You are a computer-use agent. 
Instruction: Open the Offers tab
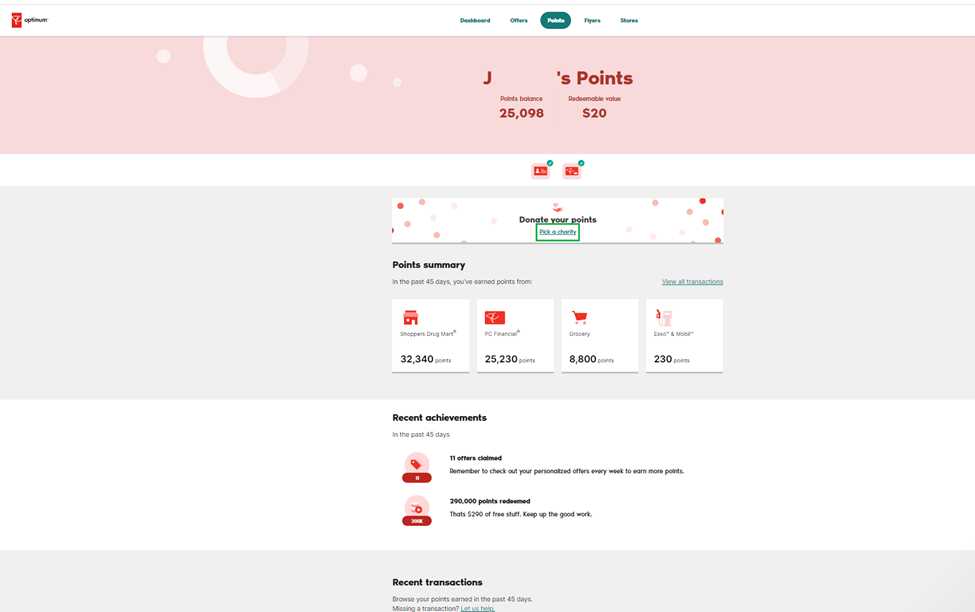click(518, 19)
